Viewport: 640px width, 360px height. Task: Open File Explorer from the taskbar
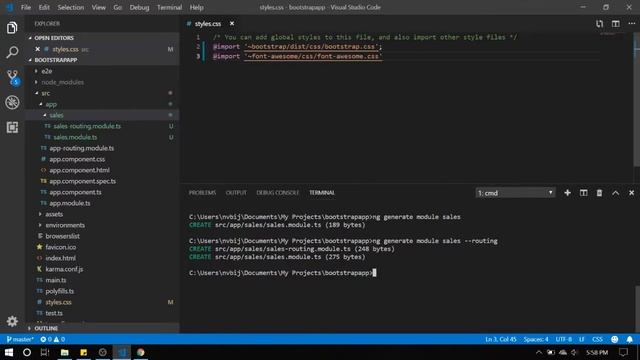click(x=64, y=352)
